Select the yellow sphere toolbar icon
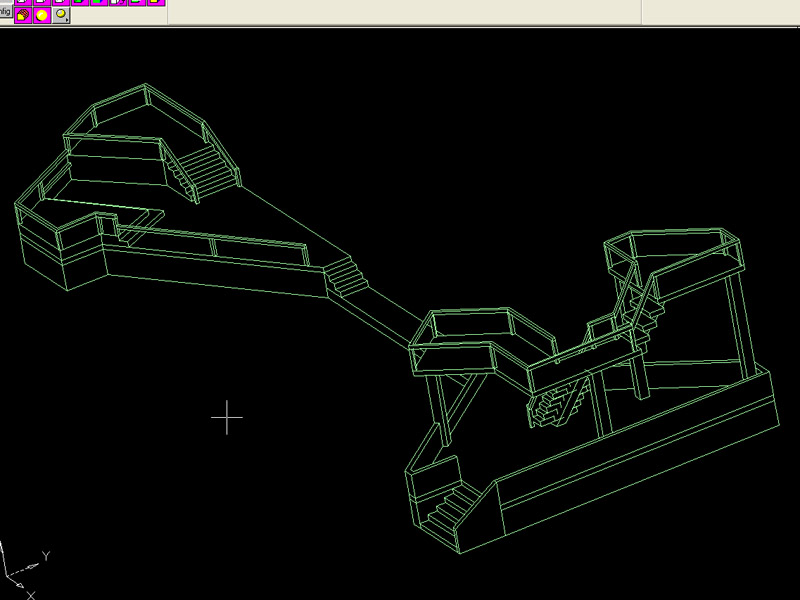This screenshot has height=600, width=800. 42,15
